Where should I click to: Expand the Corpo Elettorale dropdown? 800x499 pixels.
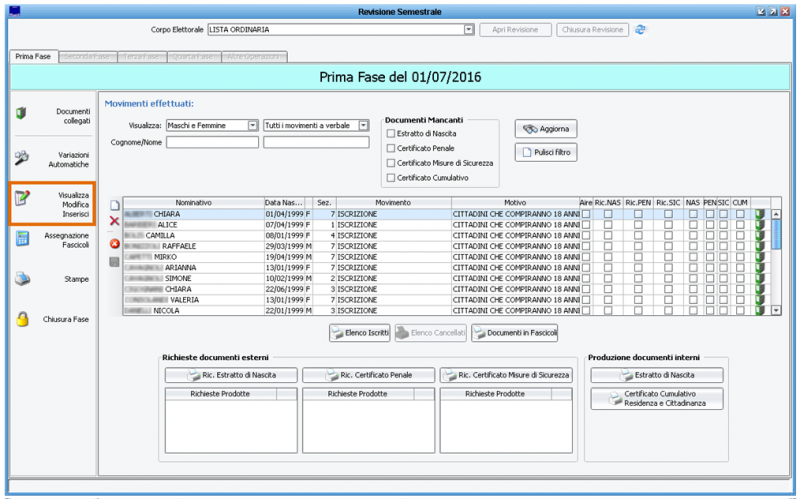click(x=469, y=30)
